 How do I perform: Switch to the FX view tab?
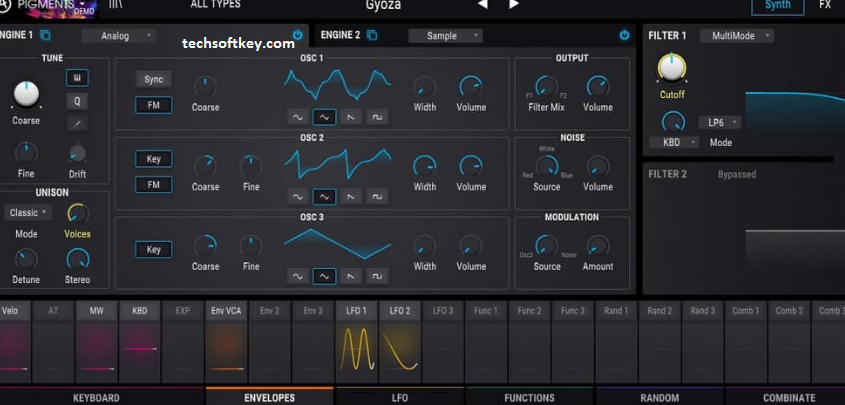[x=825, y=5]
